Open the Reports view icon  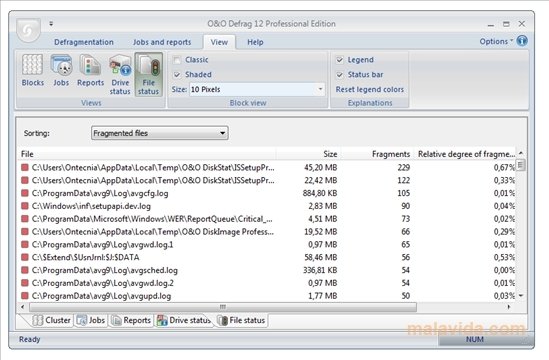(90, 70)
